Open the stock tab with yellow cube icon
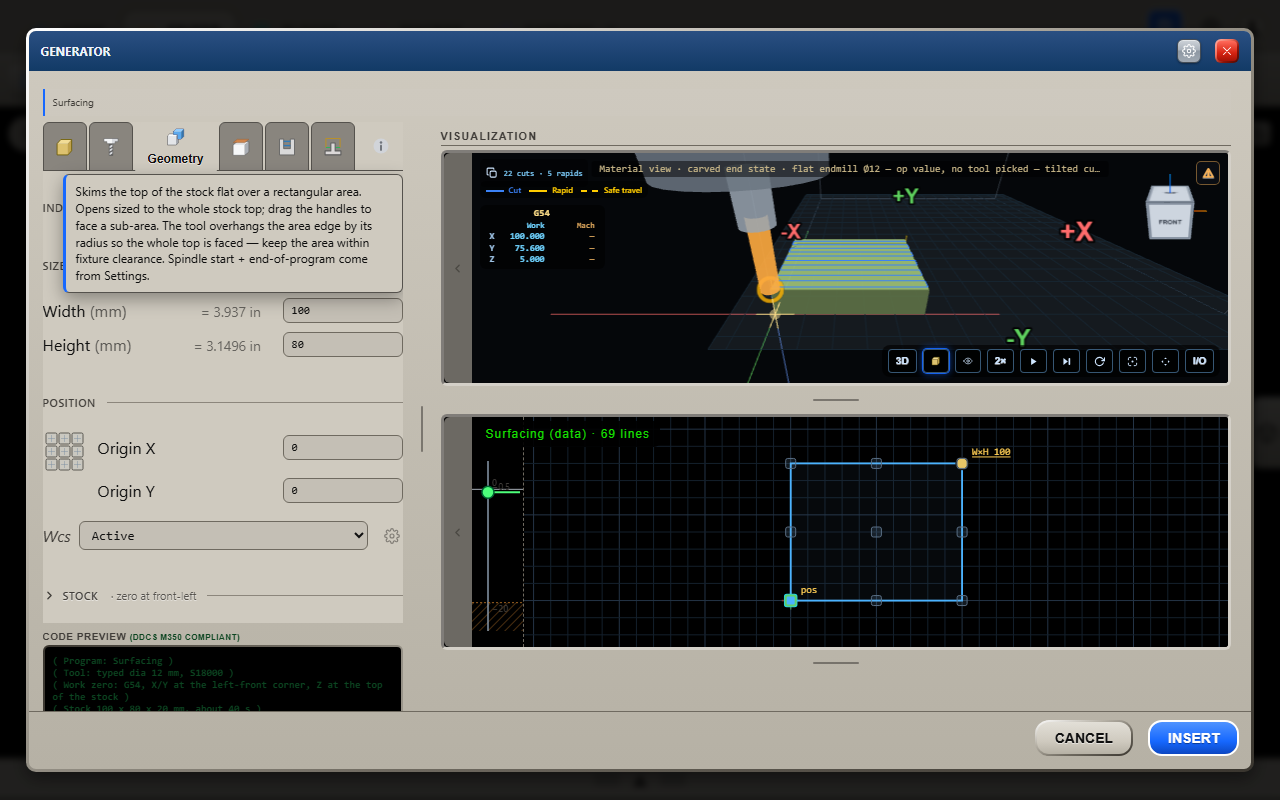Viewport: 1280px width, 800px height. pos(65,147)
